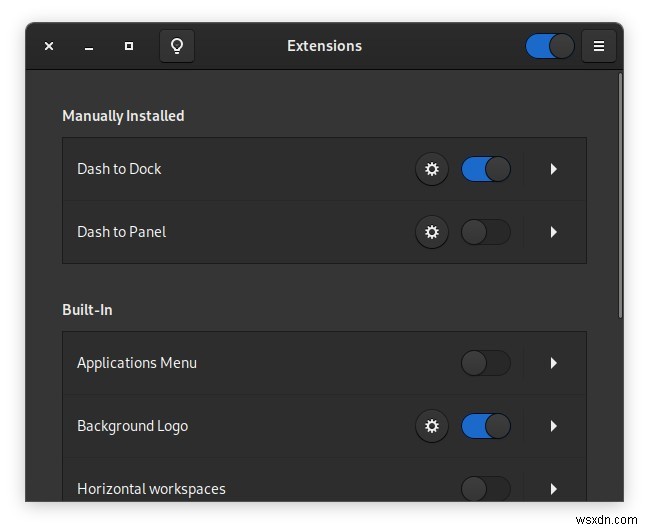The height and width of the screenshot is (530, 649).
Task: Enable the Dash to Panel extension
Action: (x=486, y=232)
